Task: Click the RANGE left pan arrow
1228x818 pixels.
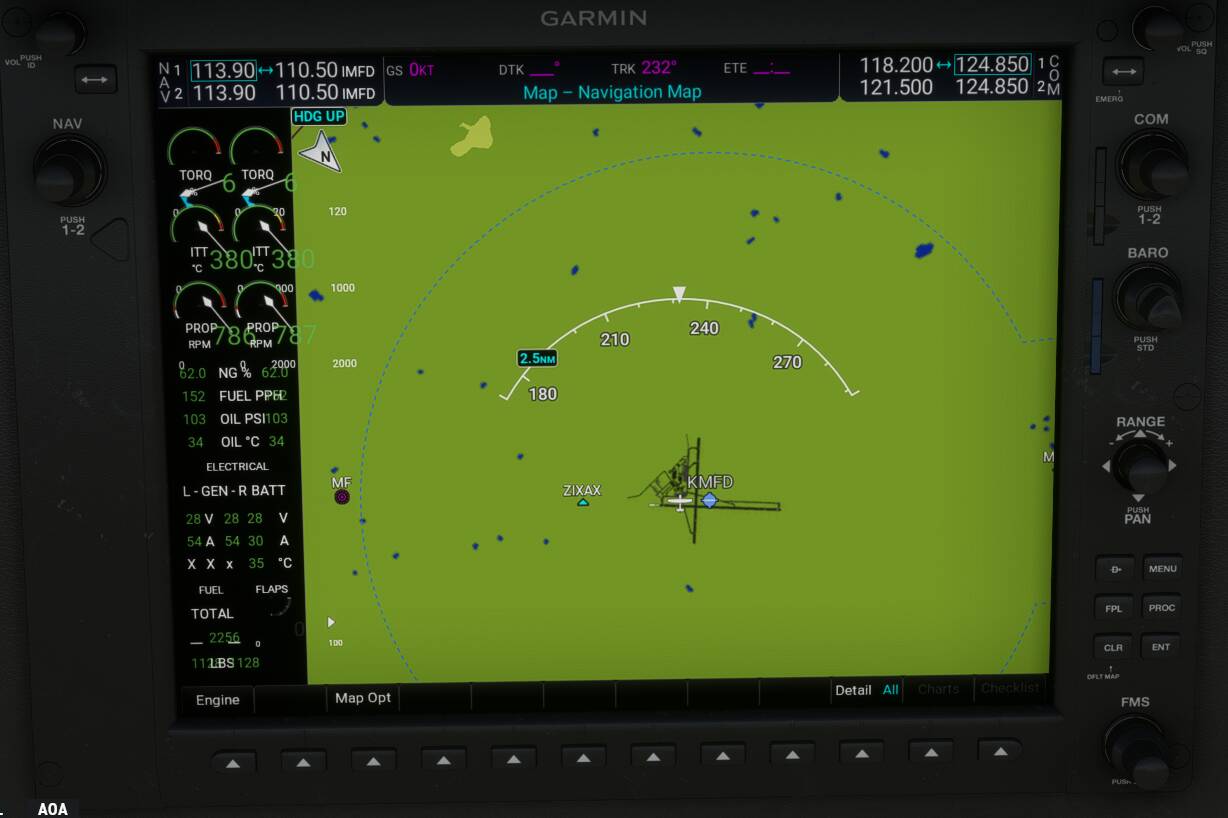Action: click(x=1106, y=466)
